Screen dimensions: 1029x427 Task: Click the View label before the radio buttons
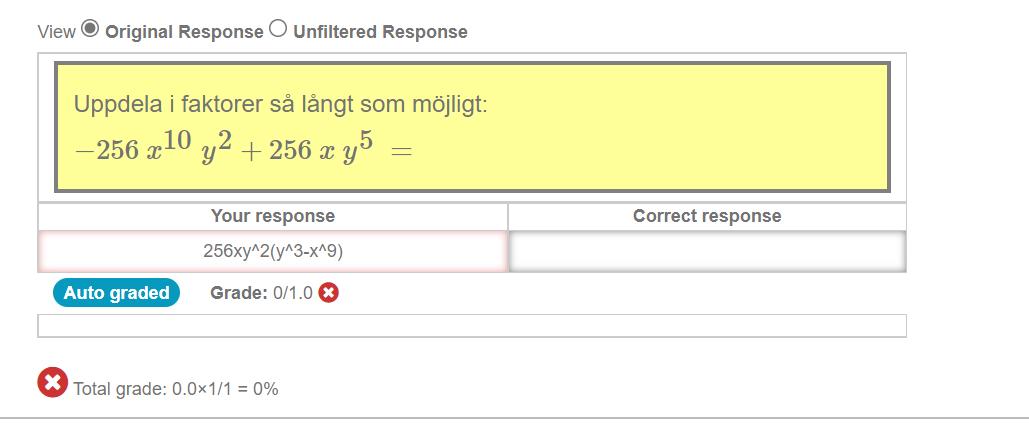pyautogui.click(x=56, y=32)
